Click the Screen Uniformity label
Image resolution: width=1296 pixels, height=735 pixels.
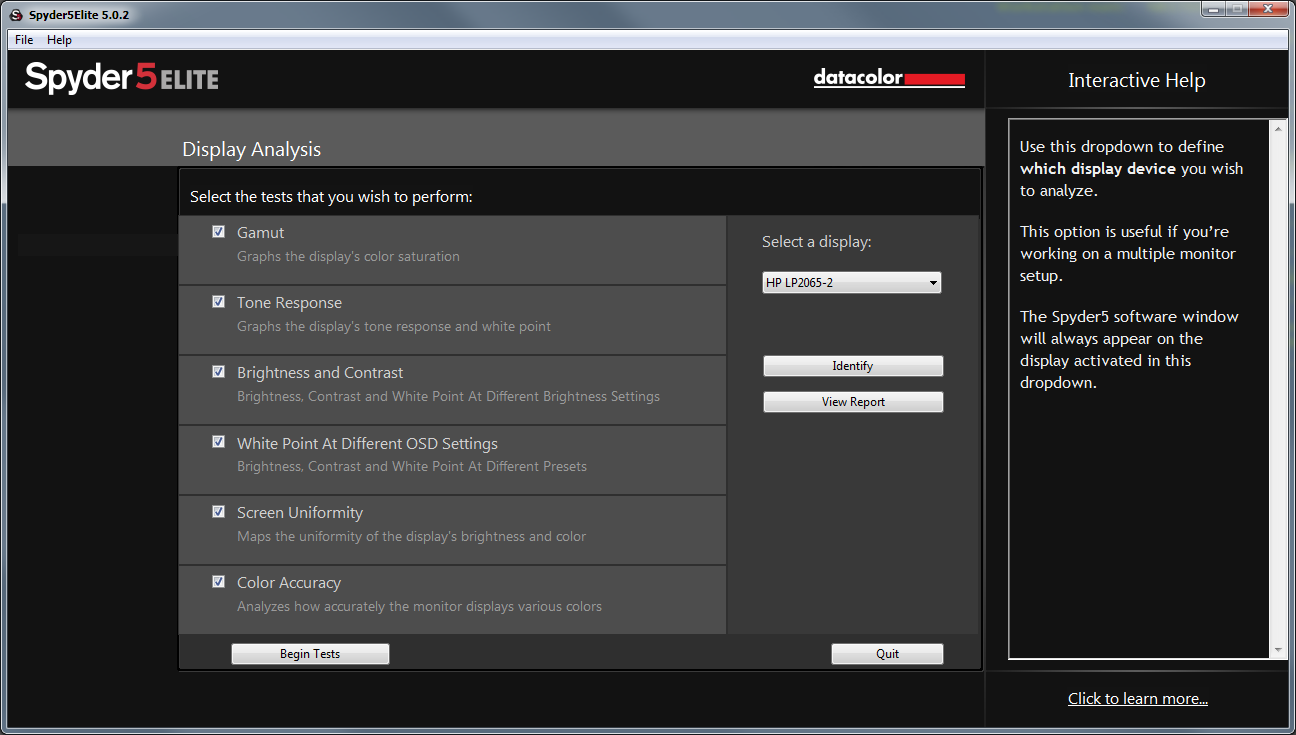click(x=300, y=513)
